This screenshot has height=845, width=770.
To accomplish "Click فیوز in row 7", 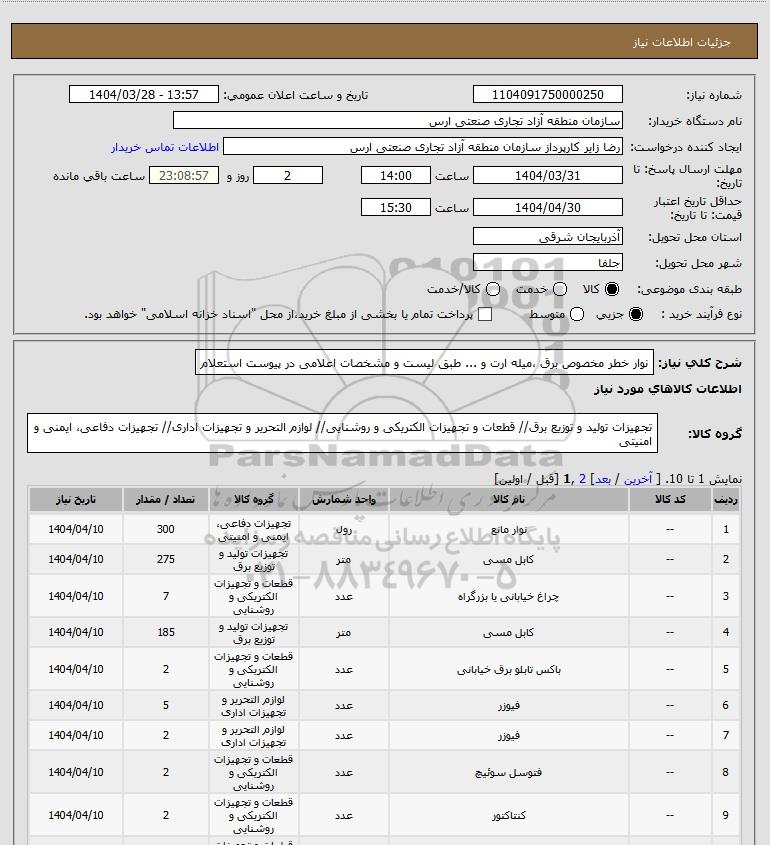I will (509, 736).
